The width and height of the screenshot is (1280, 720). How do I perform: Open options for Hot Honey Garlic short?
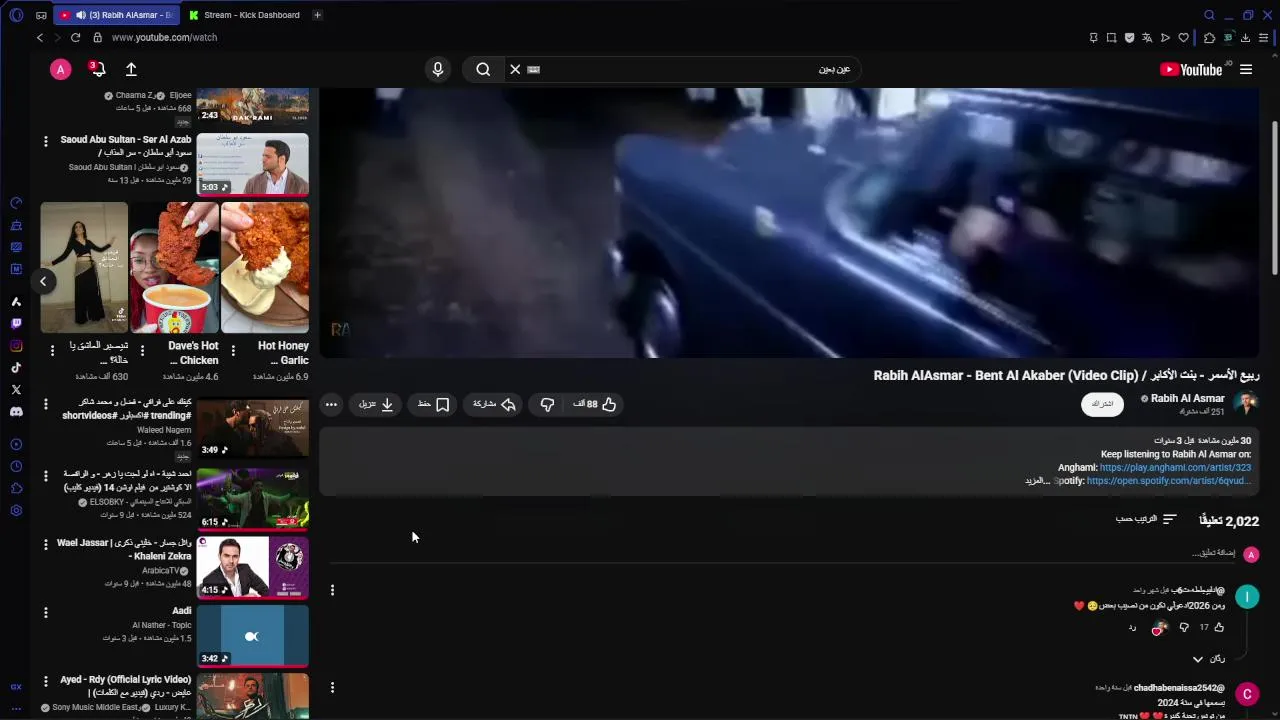click(x=233, y=350)
